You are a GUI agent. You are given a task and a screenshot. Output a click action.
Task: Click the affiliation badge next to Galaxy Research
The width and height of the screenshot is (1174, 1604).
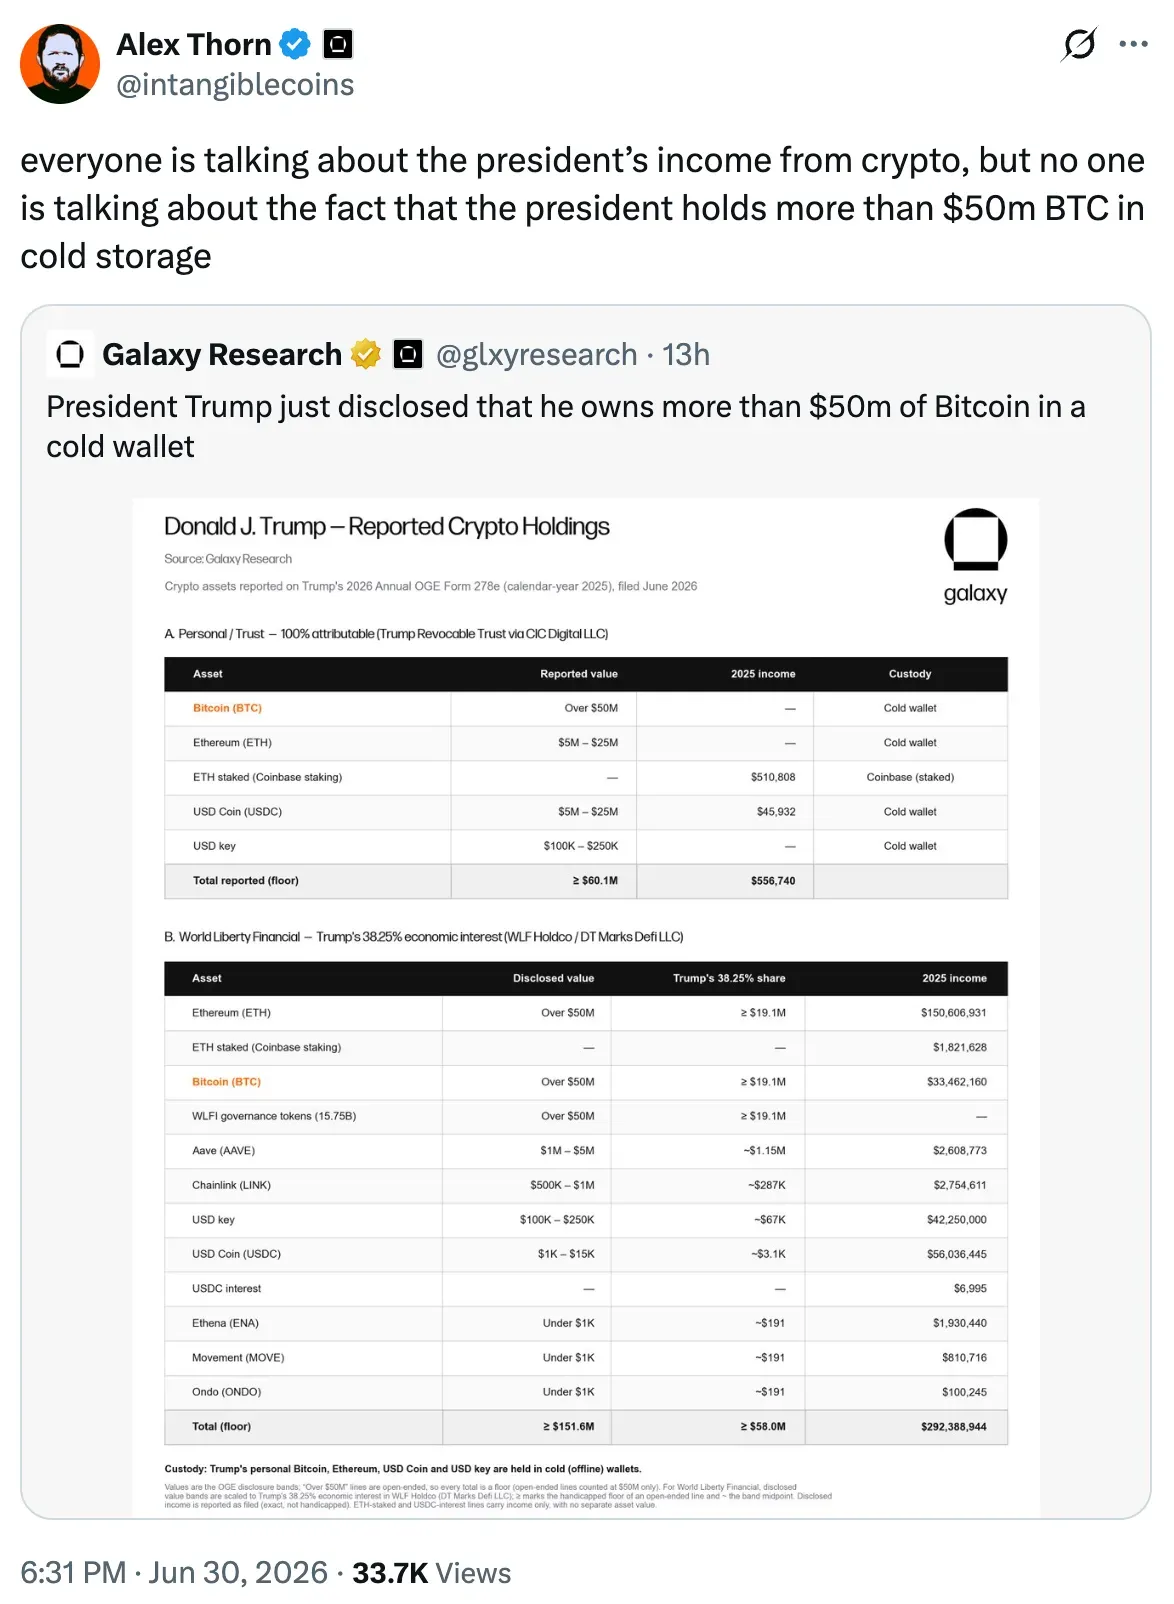pos(408,354)
